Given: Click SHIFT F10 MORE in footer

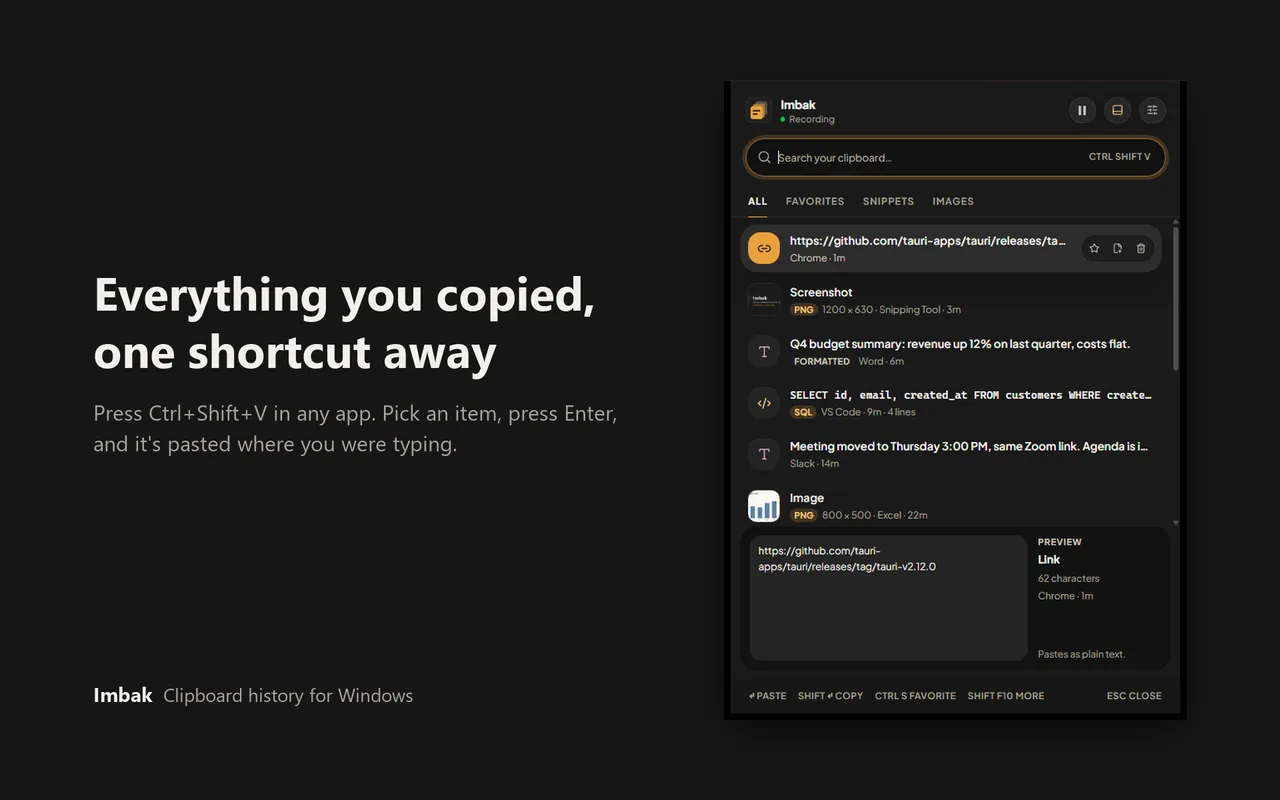Looking at the screenshot, I should [1006, 696].
